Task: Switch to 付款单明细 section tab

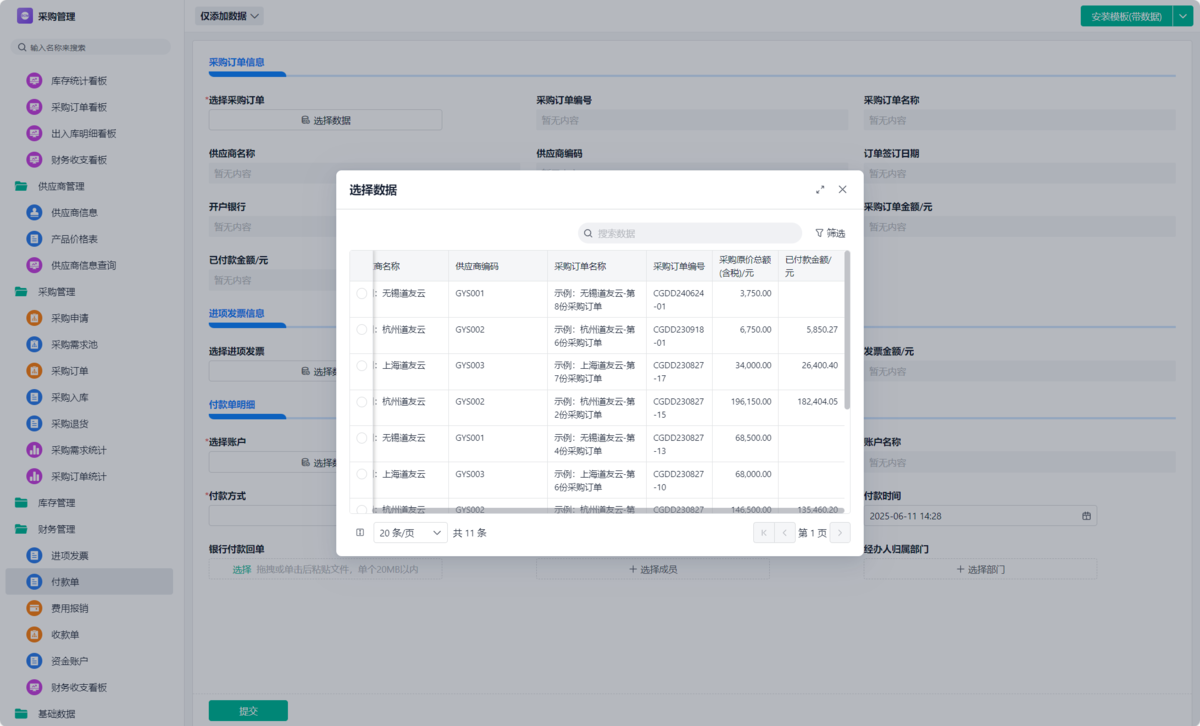Action: click(x=232, y=405)
